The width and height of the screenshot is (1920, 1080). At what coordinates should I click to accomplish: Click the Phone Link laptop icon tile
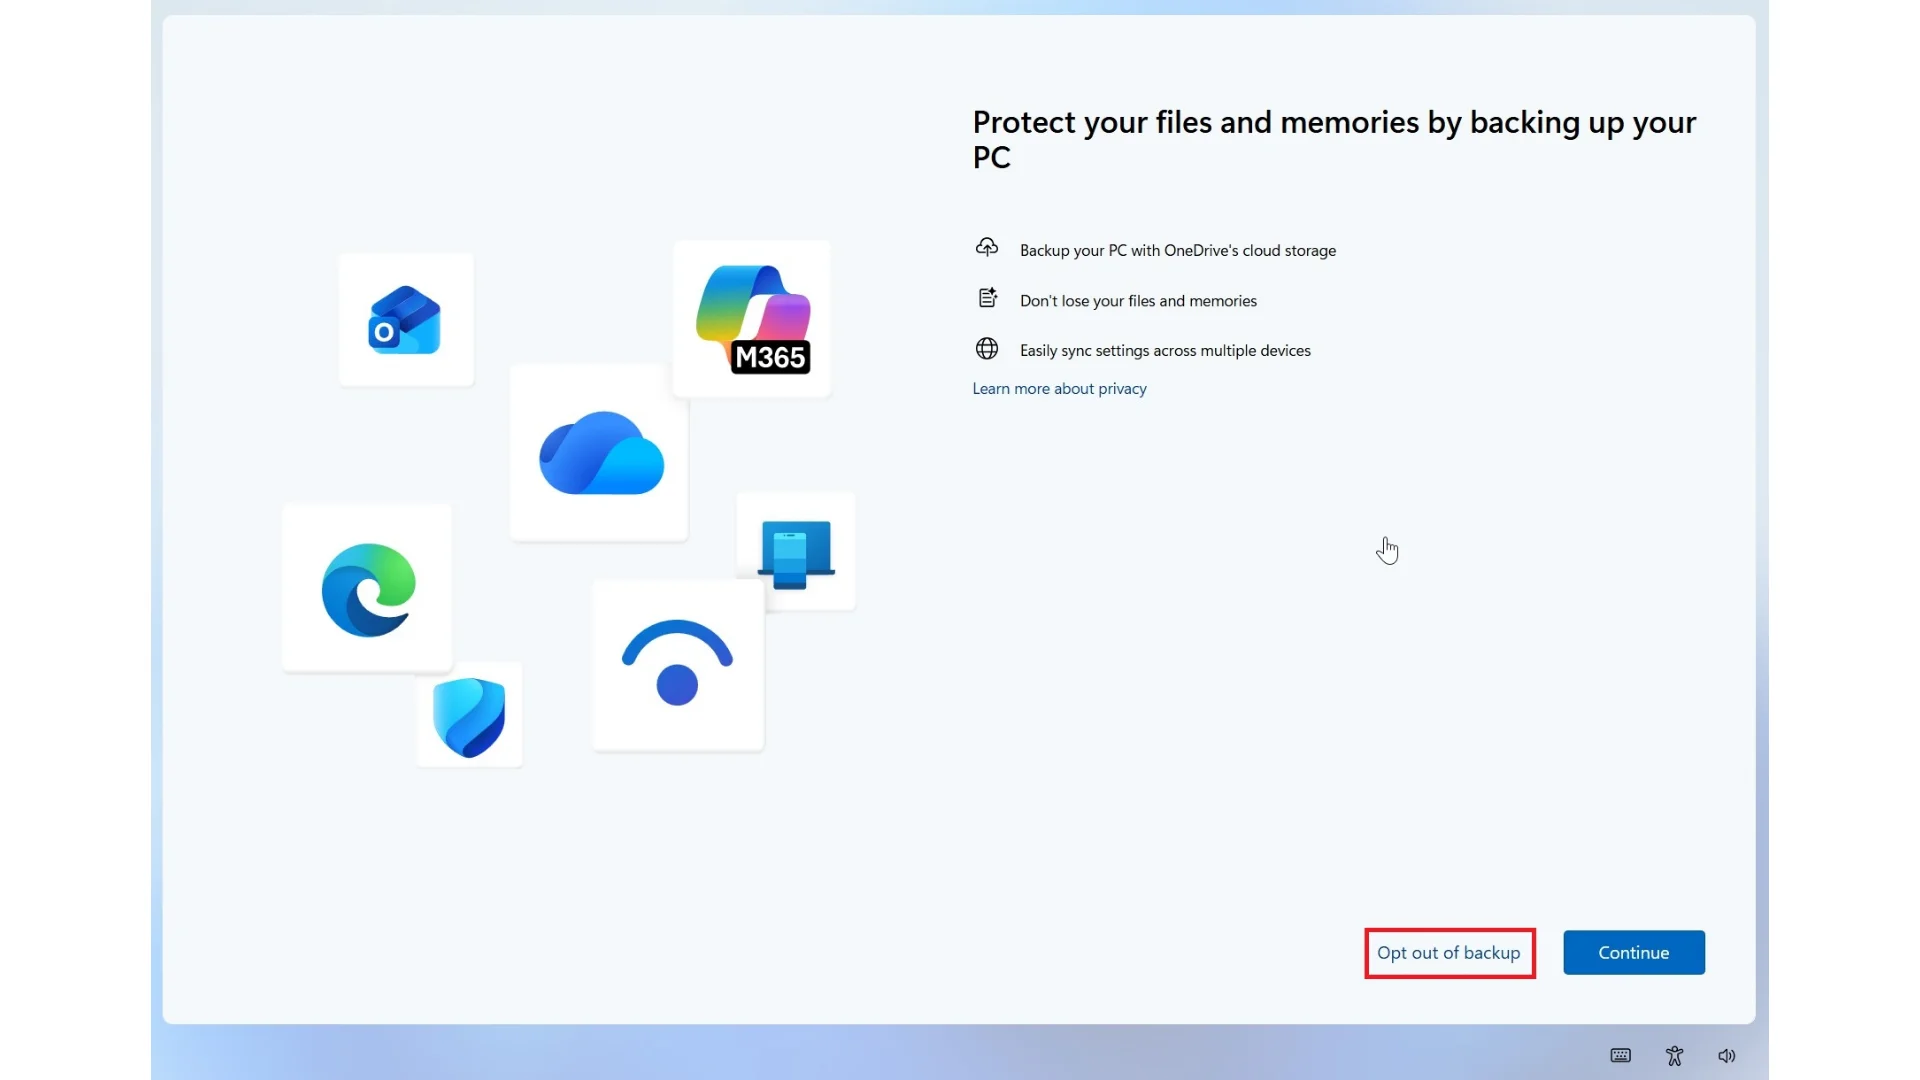(796, 553)
